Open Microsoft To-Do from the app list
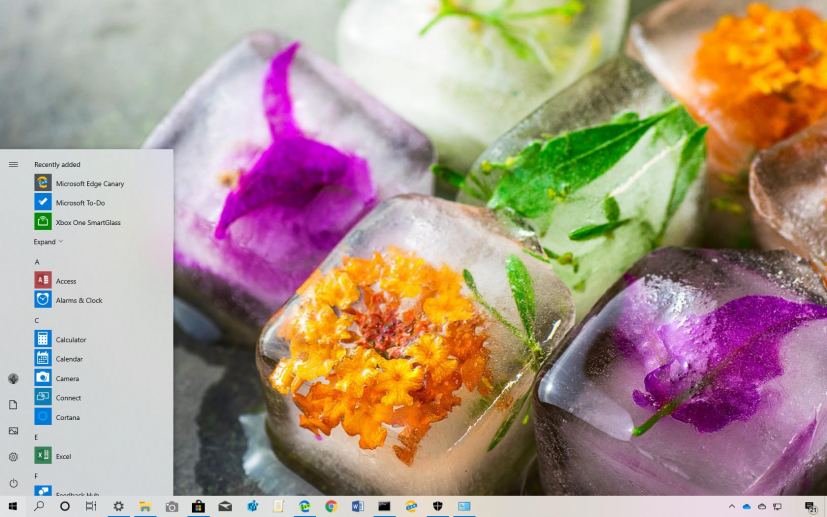Image resolution: width=827 pixels, height=517 pixels. 69,203
